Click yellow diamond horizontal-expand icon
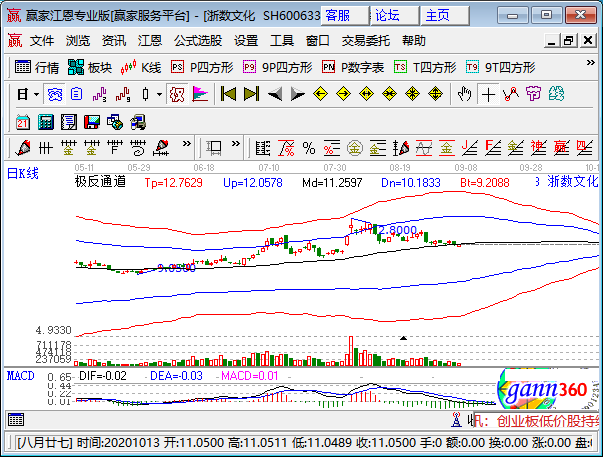This screenshot has height=457, width=603. tap(366, 94)
